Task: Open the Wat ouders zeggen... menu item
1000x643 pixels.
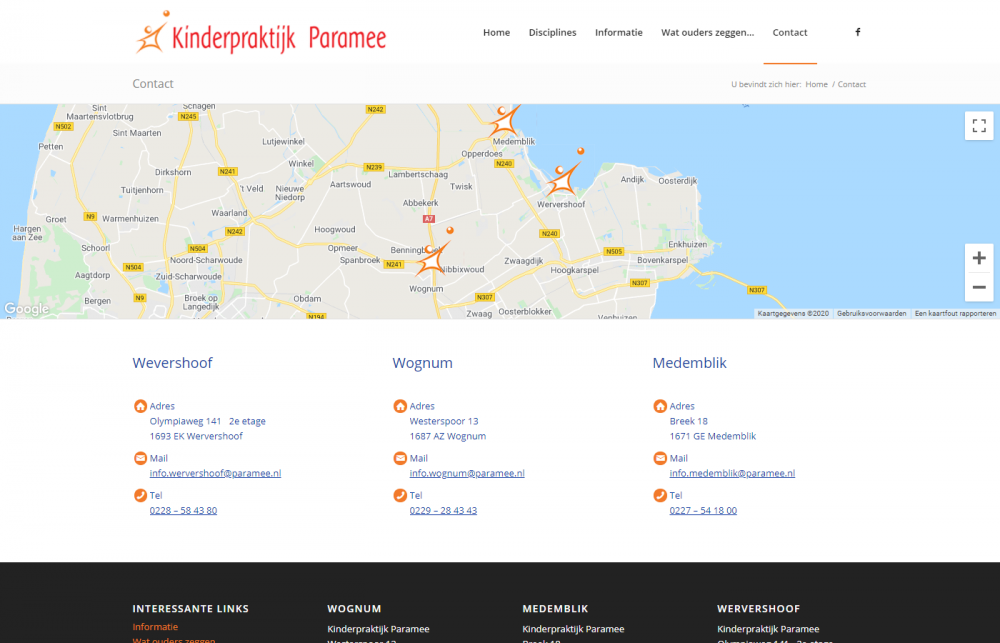Action: tap(707, 33)
